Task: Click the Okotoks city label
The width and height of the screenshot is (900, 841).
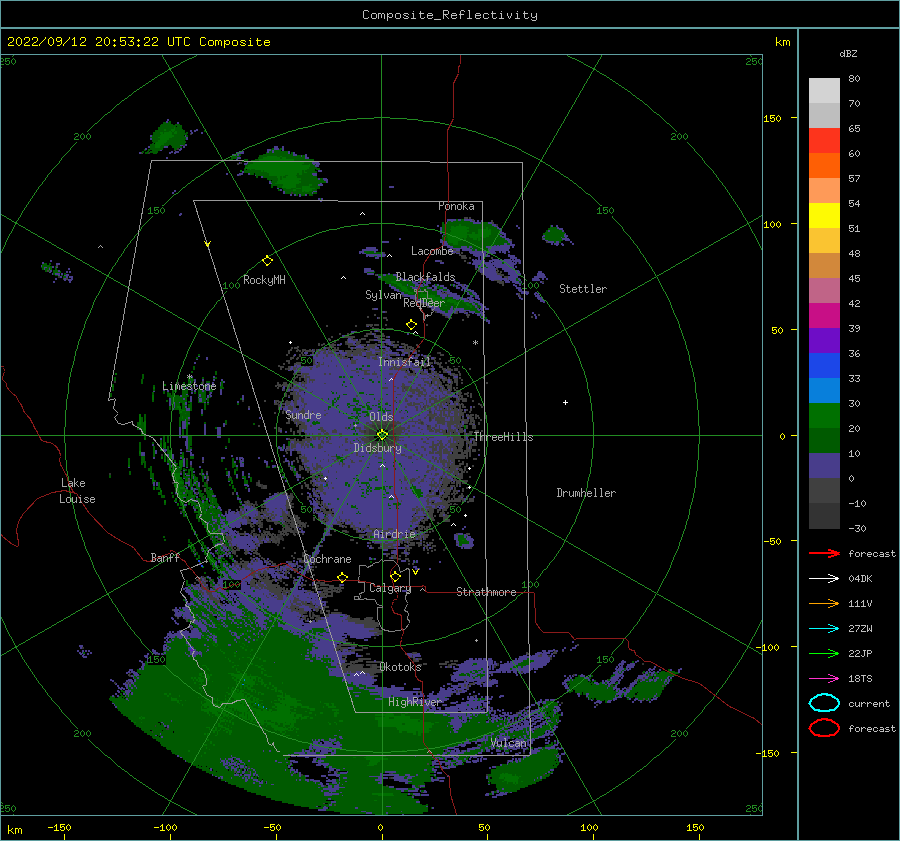Action: pyautogui.click(x=401, y=667)
